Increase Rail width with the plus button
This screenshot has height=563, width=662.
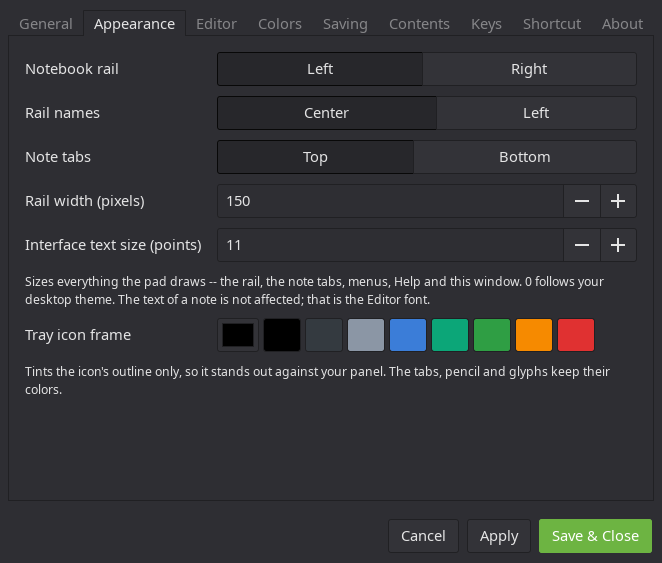click(618, 201)
